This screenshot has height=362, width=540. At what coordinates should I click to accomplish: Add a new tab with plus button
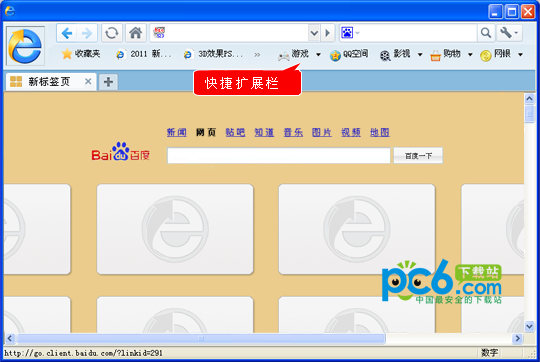pyautogui.click(x=108, y=82)
